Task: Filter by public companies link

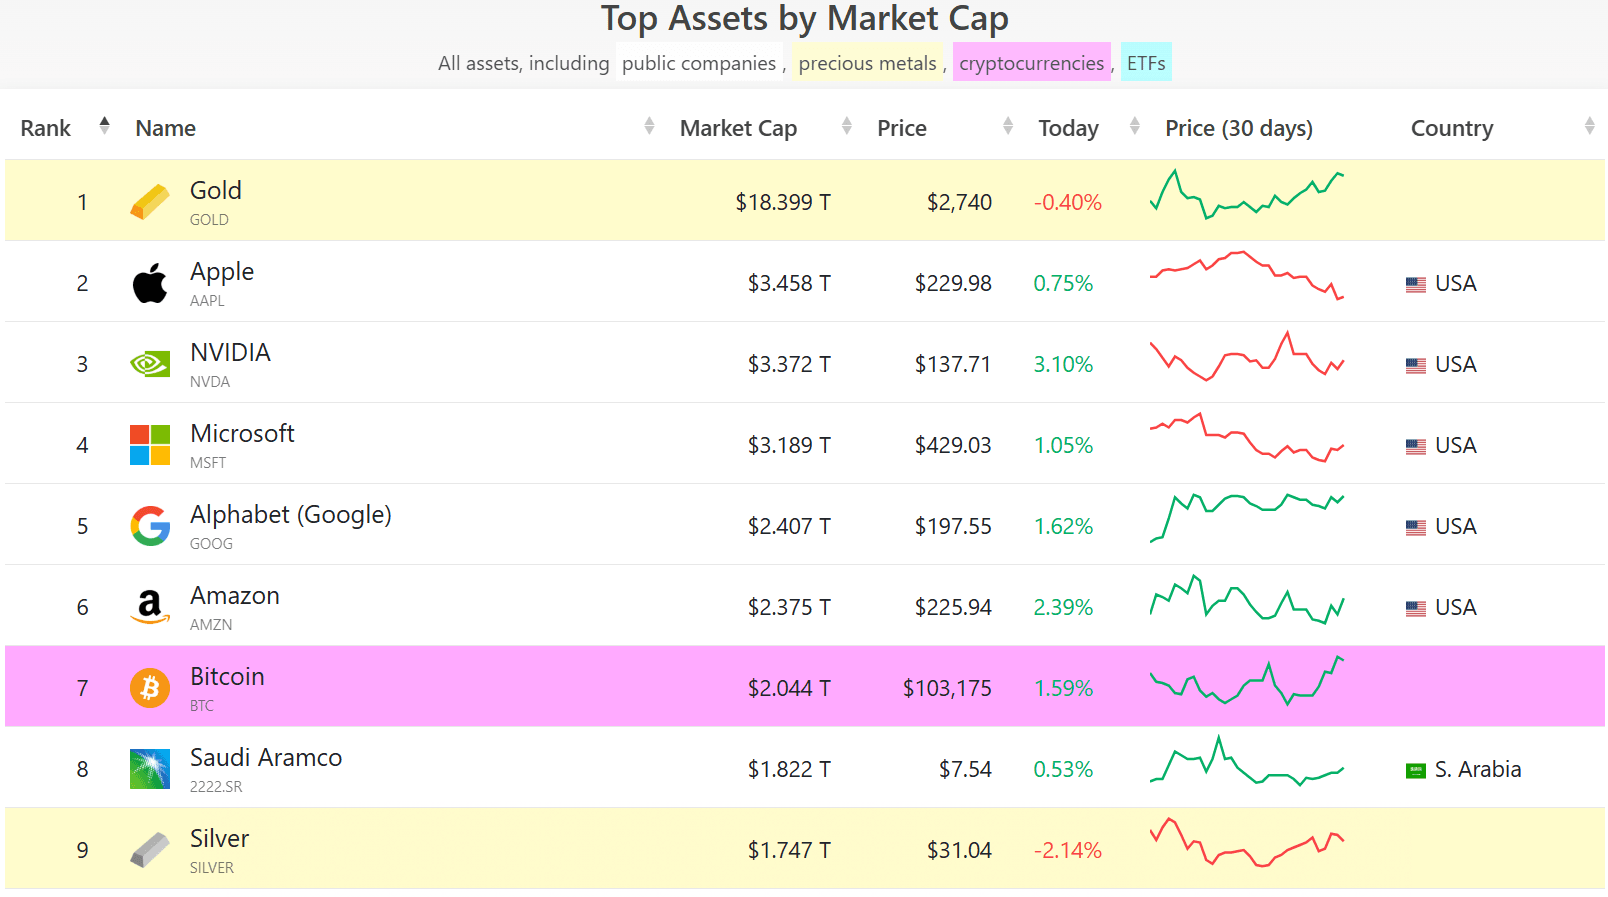Action: pos(699,63)
